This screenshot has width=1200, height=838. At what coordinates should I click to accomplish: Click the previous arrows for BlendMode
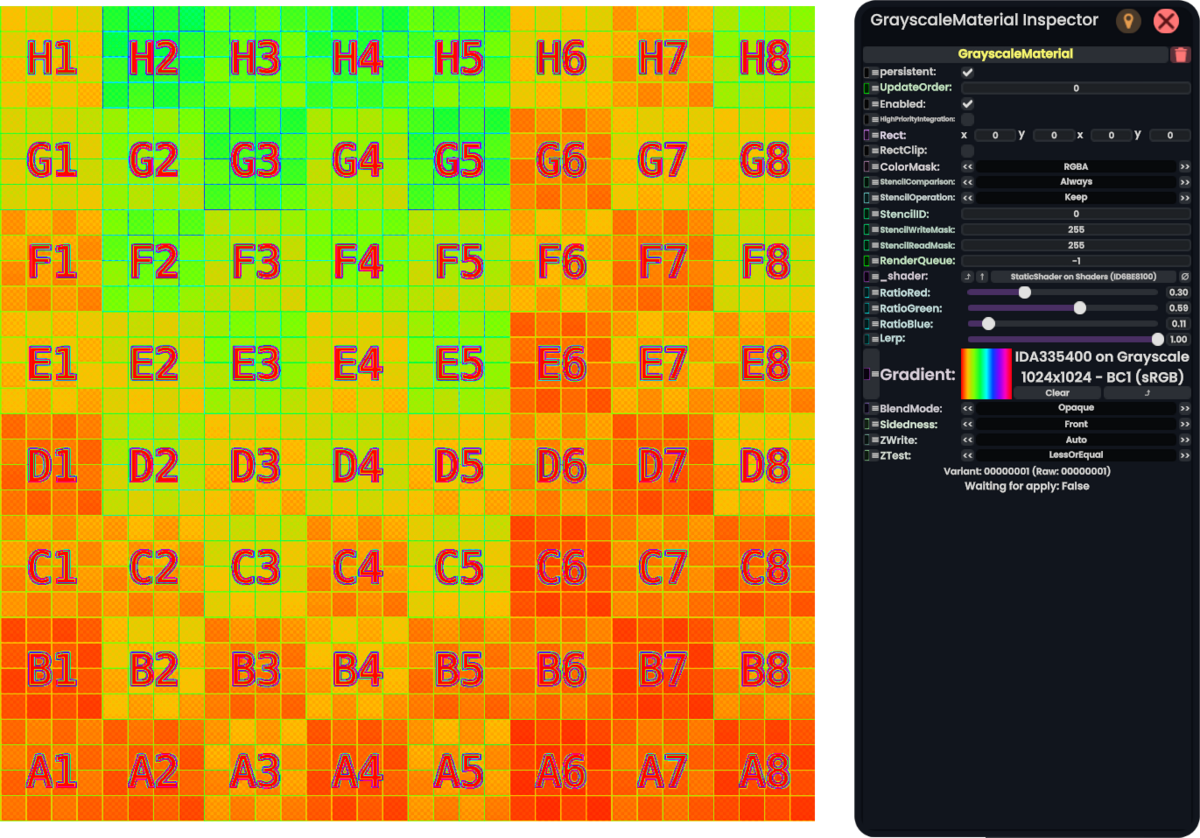point(968,408)
